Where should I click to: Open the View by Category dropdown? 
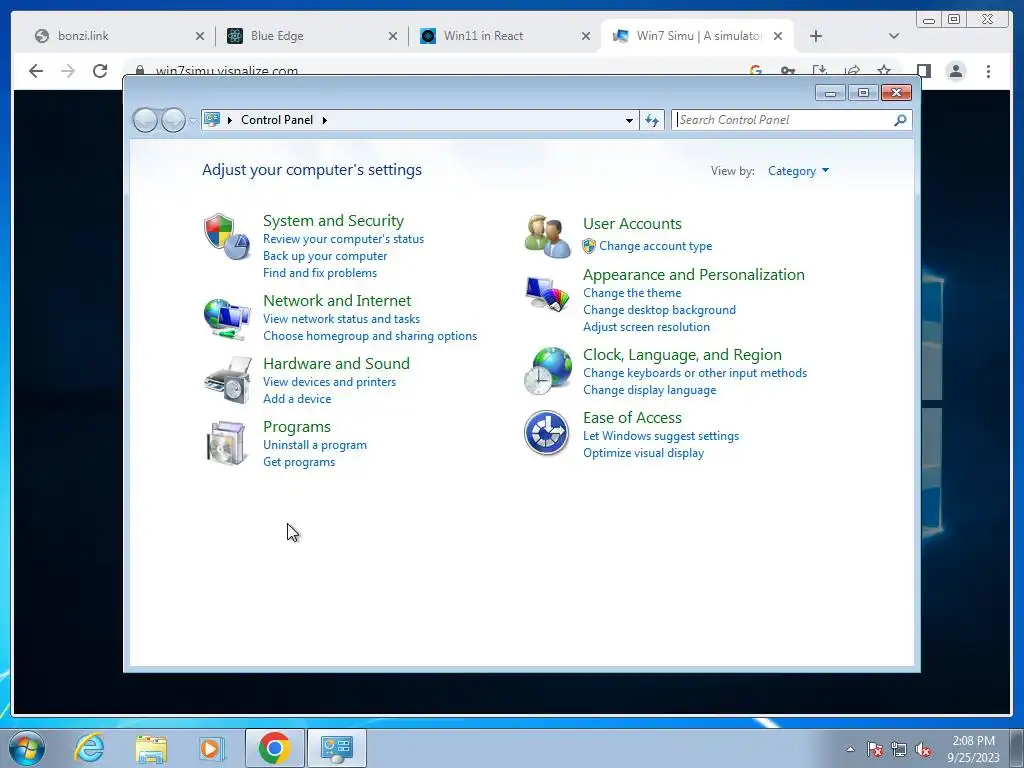tap(798, 171)
